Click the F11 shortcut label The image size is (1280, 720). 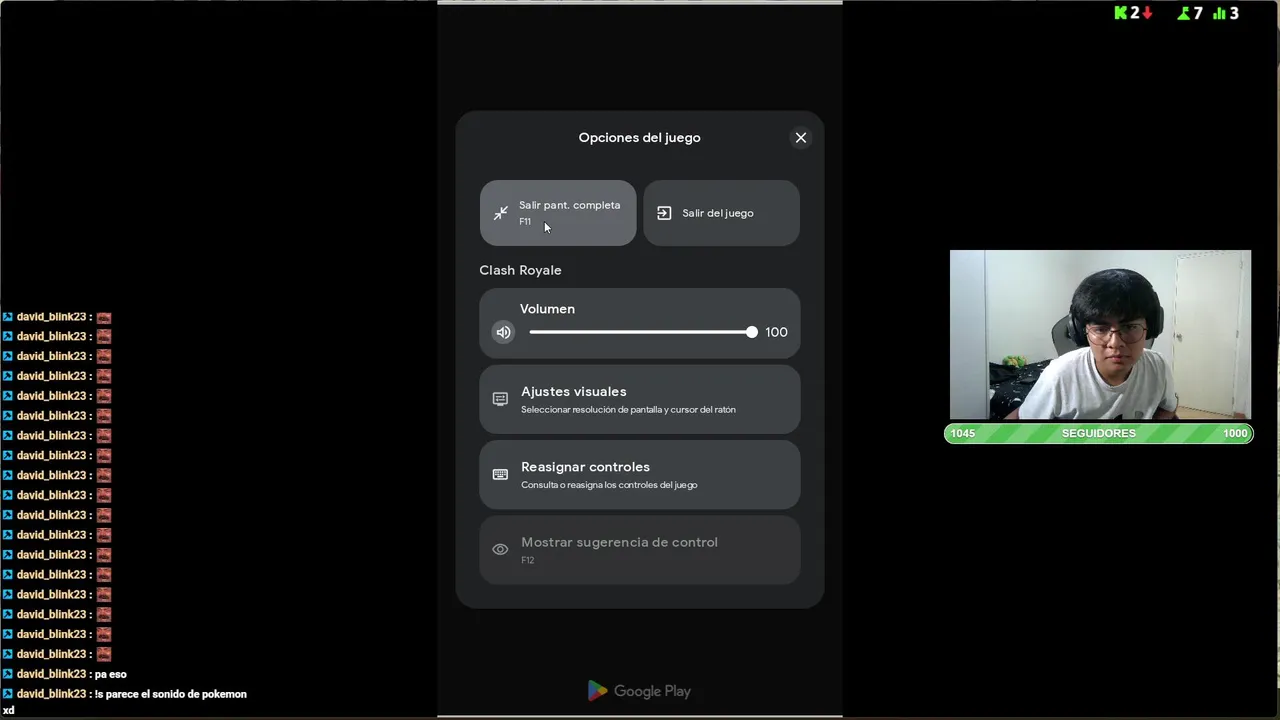click(525, 222)
